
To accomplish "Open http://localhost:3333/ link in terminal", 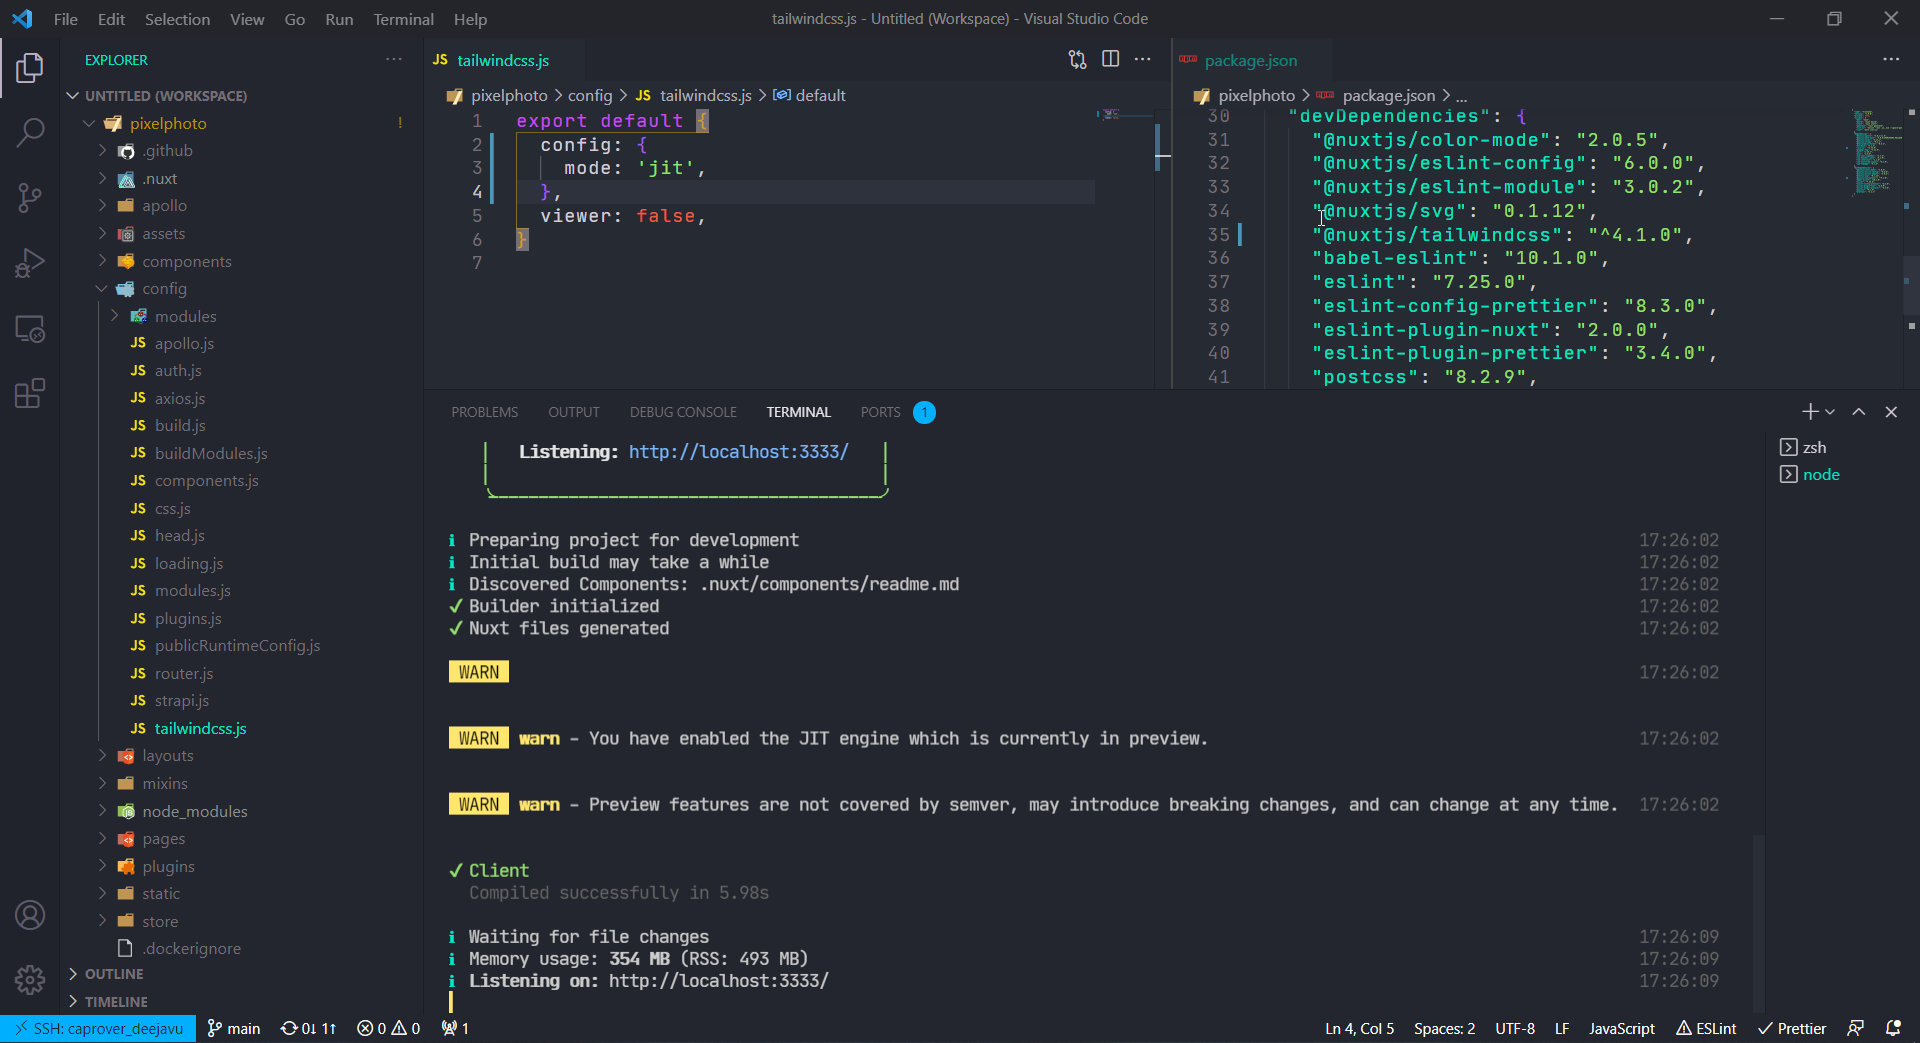I will tap(737, 451).
